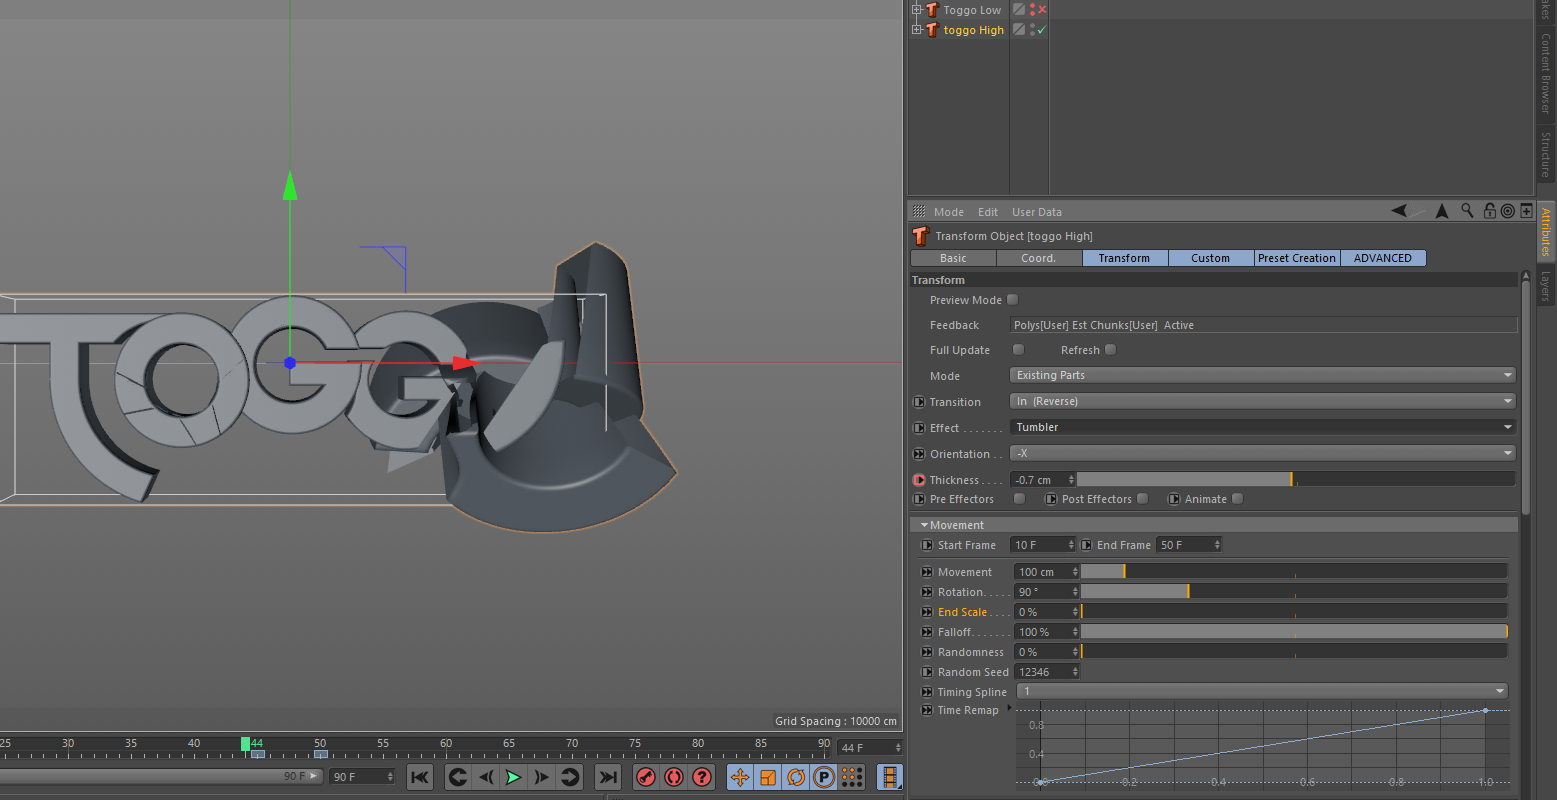
Task: Open the User Data menu
Action: [1036, 212]
